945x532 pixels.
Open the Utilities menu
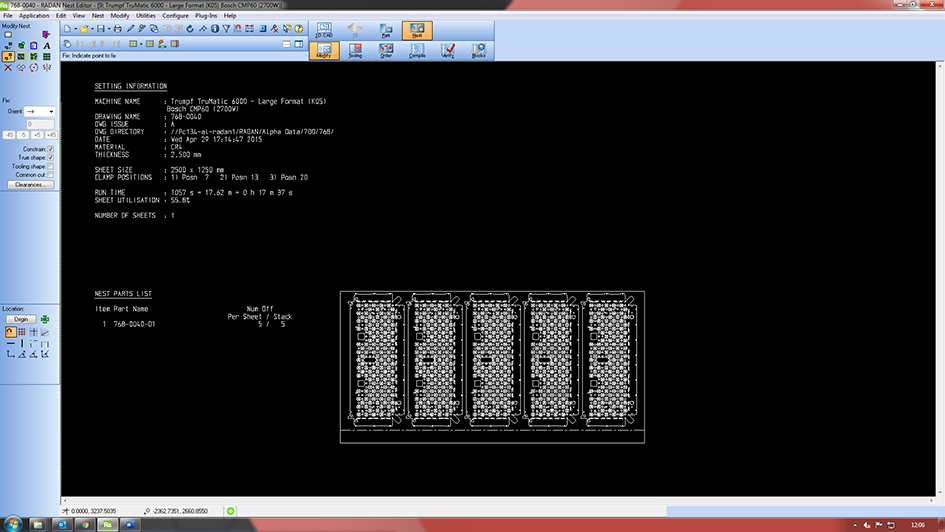pos(145,16)
